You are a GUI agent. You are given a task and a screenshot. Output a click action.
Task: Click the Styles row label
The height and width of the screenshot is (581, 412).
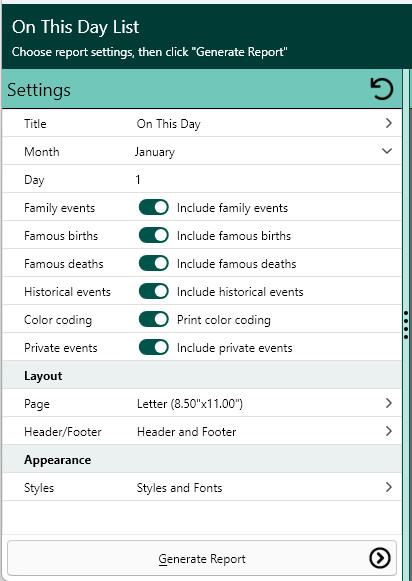pyautogui.click(x=39, y=488)
